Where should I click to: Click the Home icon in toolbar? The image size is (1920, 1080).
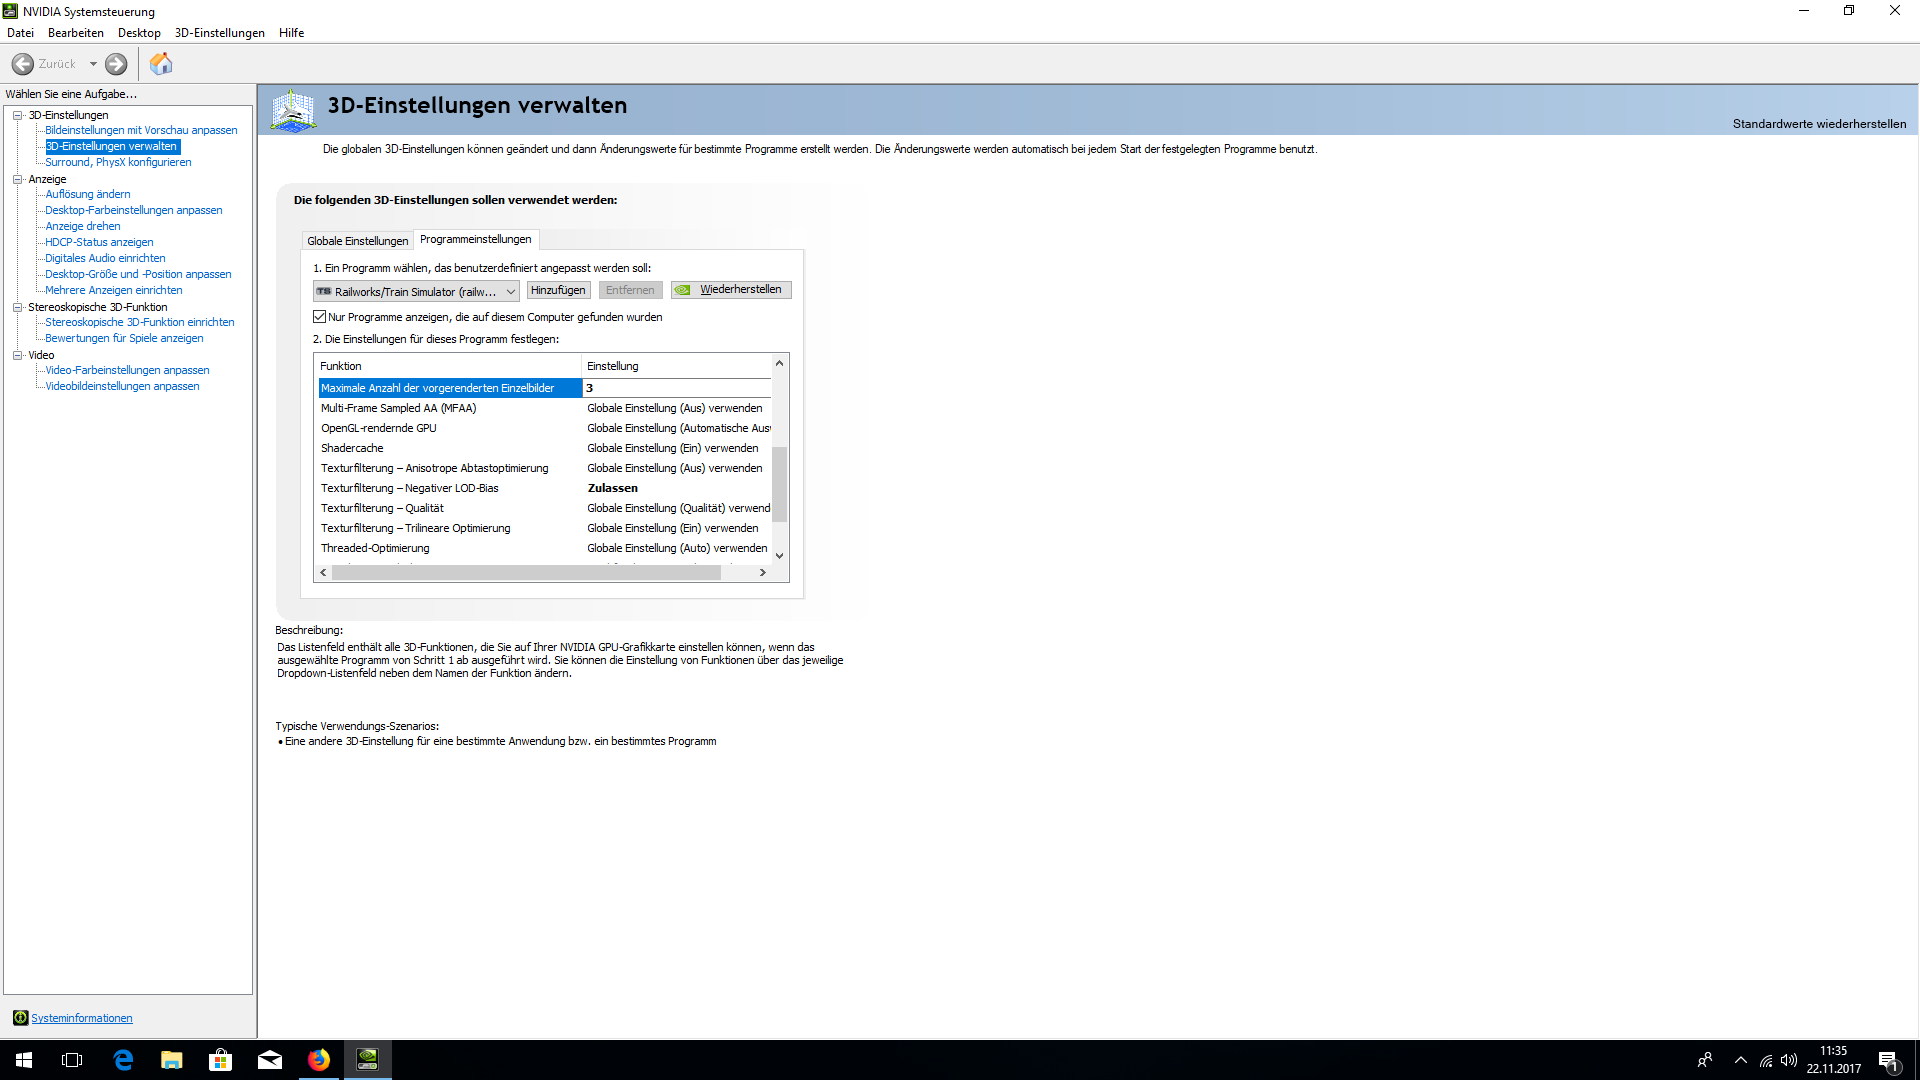(x=161, y=64)
